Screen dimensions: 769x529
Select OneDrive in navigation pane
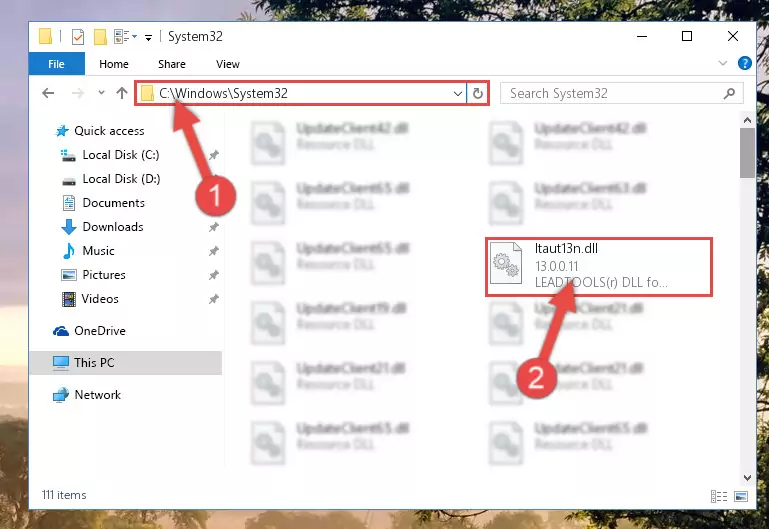coord(100,331)
